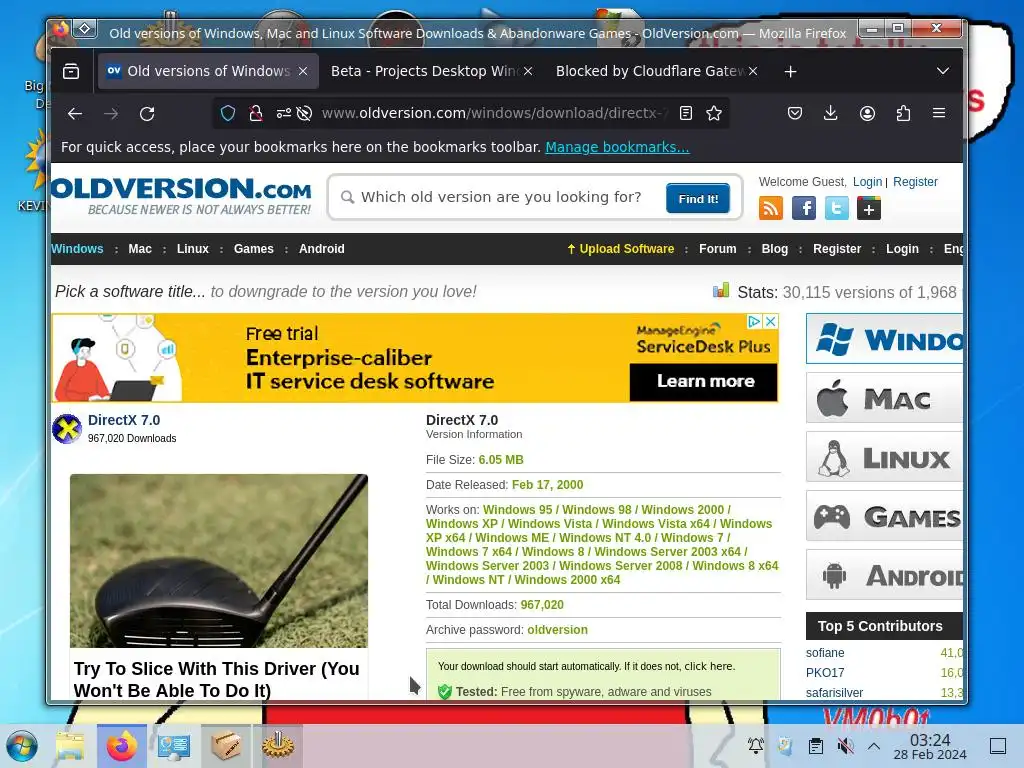Viewport: 1024px width, 768px height.
Task: Open the extensions puzzle icon
Action: (903, 114)
